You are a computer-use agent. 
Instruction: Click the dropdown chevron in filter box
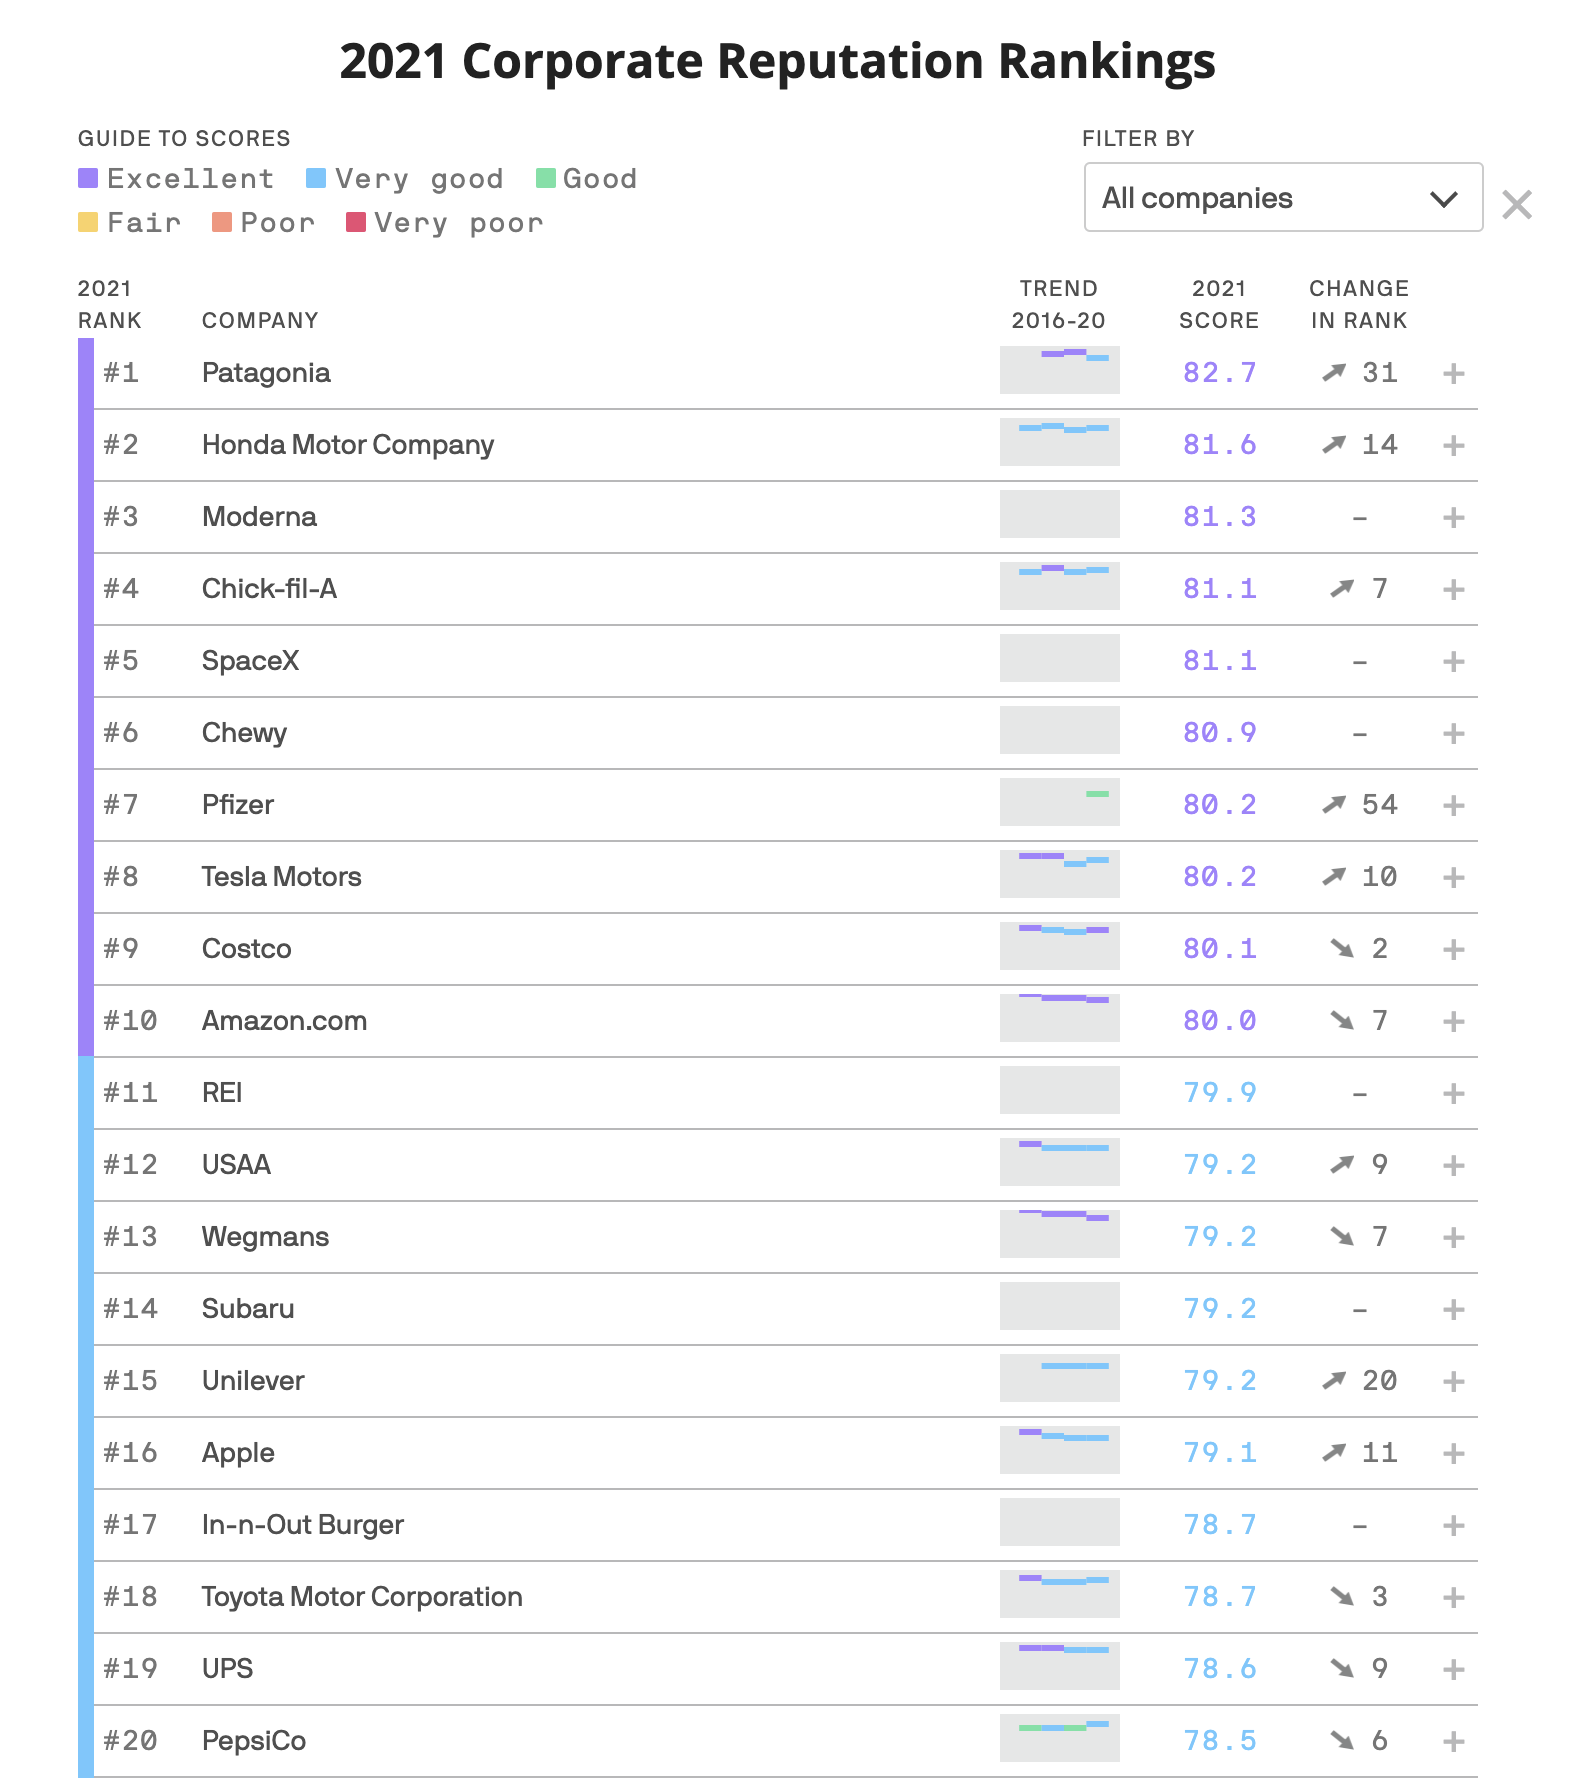(x=1443, y=199)
